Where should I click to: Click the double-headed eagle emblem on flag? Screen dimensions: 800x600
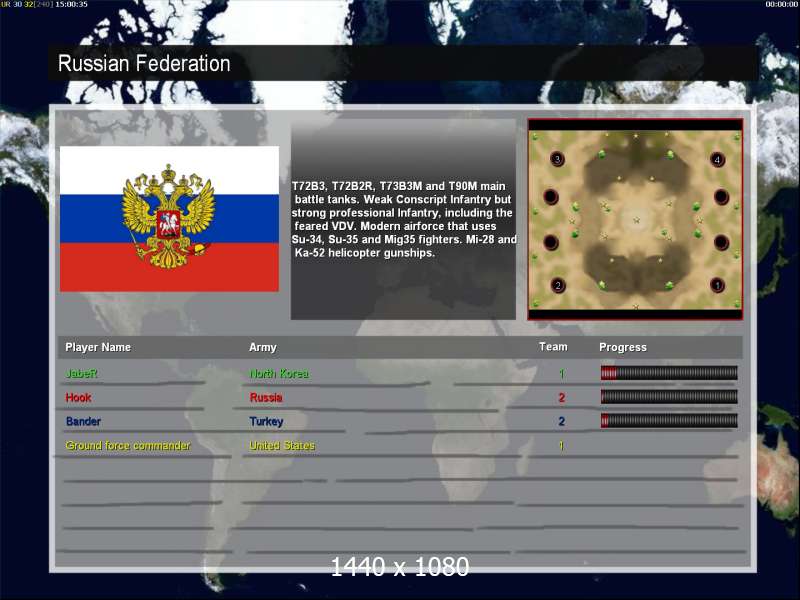coord(168,216)
